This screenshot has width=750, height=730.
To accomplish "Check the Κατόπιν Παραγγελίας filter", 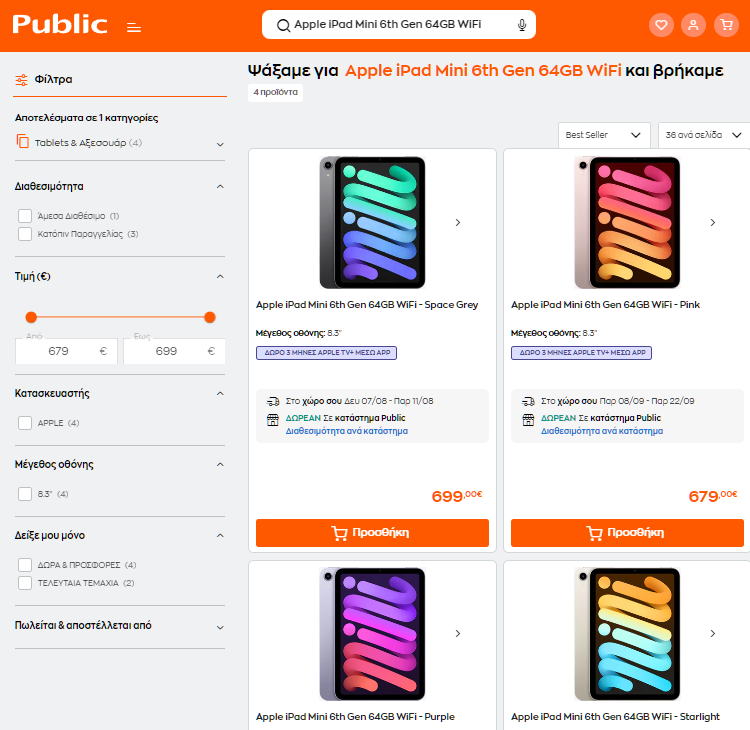I will 25,234.
